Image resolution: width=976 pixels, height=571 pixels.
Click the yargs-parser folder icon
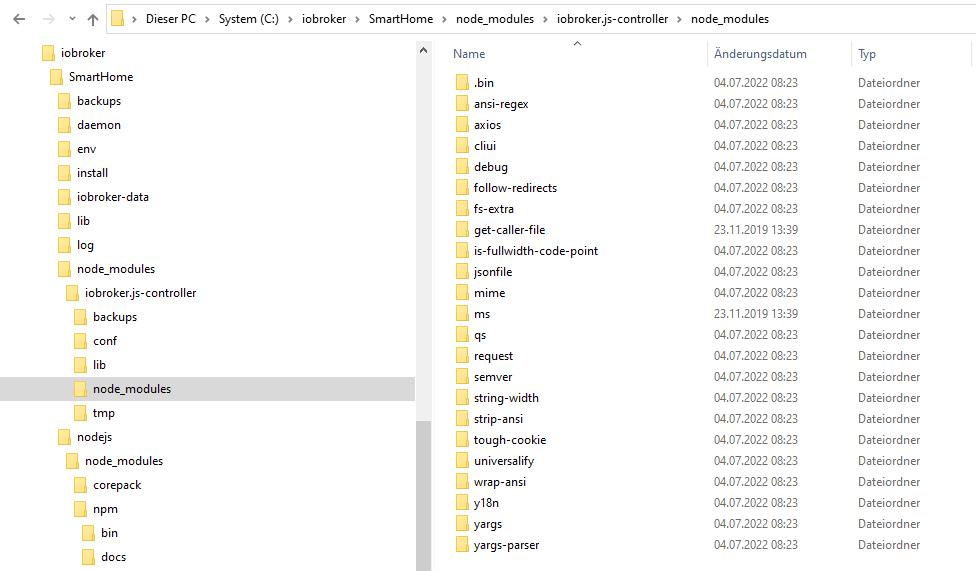tap(462, 545)
